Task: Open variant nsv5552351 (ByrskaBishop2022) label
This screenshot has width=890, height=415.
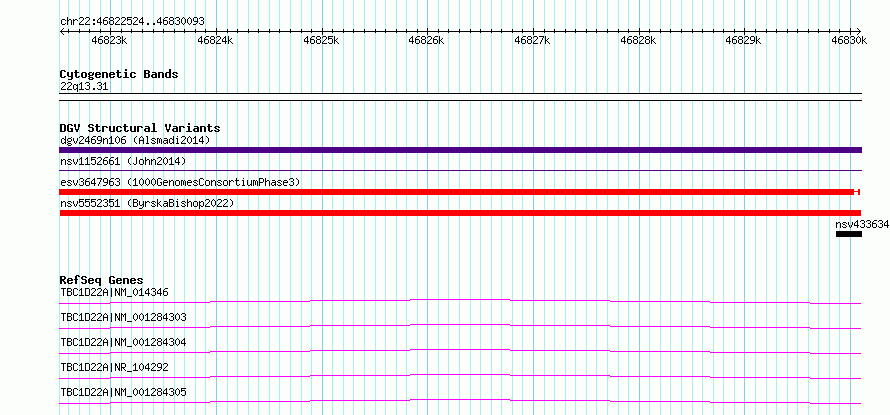Action: click(x=147, y=203)
